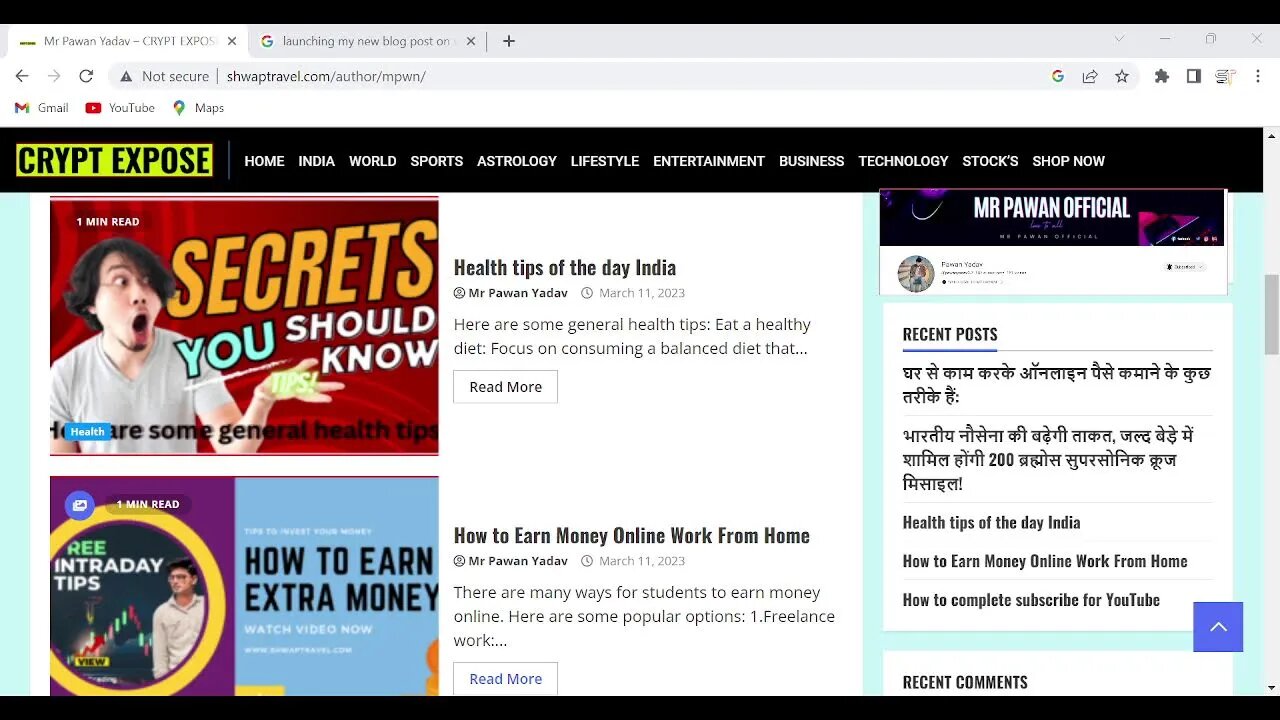Share this page via share icon
The height and width of the screenshot is (720, 1280).
1090,76
